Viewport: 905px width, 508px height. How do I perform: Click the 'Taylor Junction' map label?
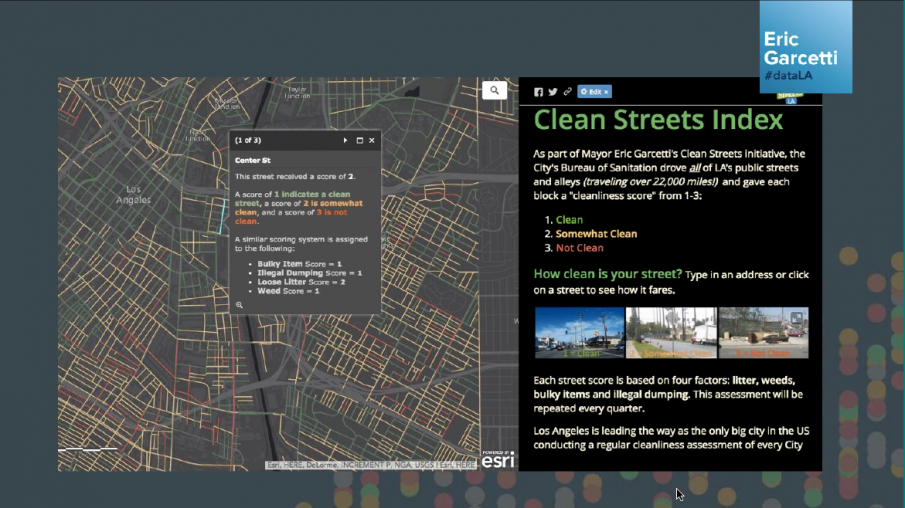297,92
